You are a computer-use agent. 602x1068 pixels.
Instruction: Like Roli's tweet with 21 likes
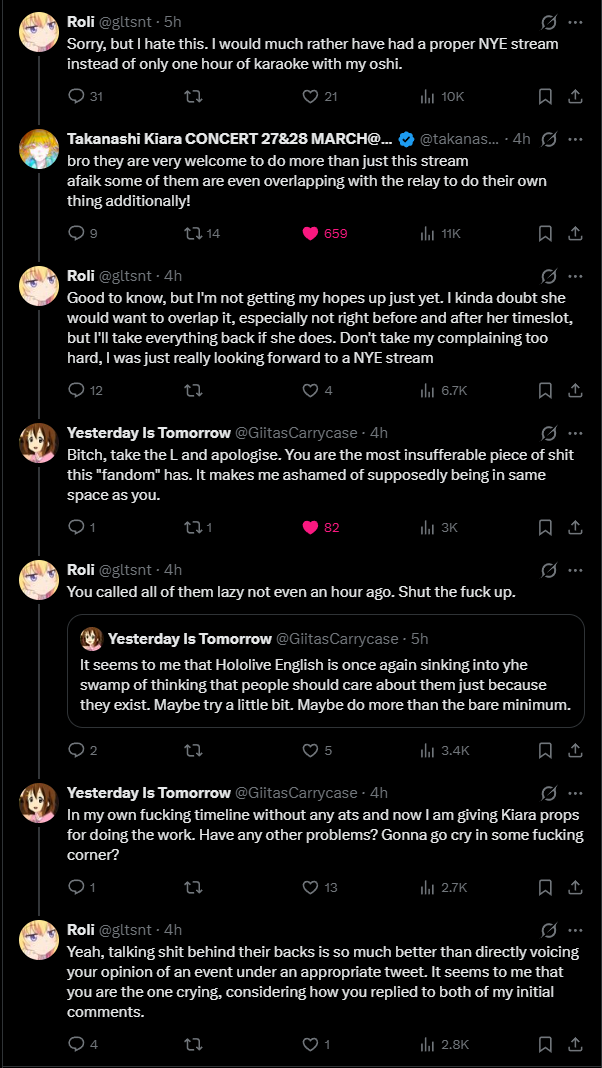(x=310, y=96)
